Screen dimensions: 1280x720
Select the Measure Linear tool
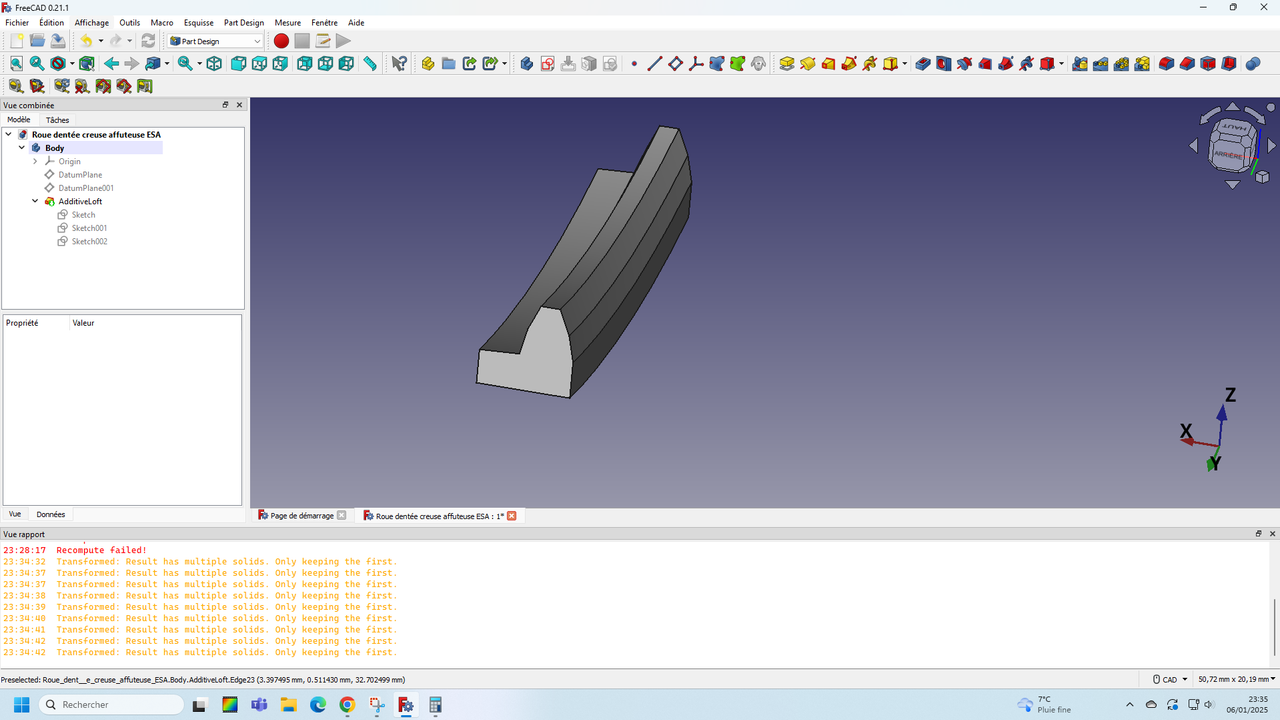coord(16,86)
